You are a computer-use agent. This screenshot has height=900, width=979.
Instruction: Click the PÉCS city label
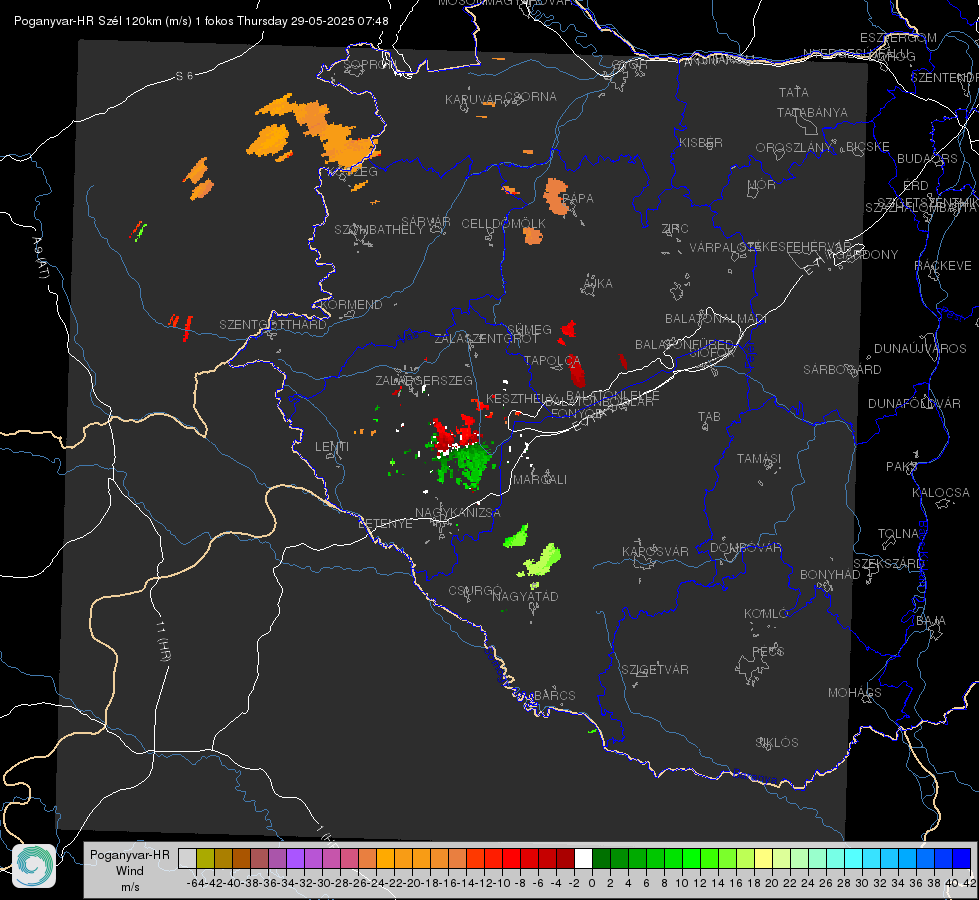(768, 652)
